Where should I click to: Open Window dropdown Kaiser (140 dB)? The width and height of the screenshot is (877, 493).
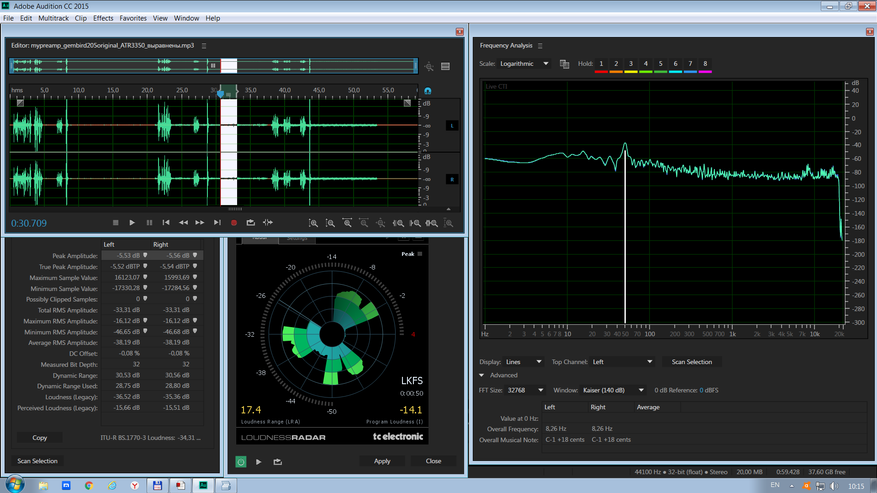(614, 390)
